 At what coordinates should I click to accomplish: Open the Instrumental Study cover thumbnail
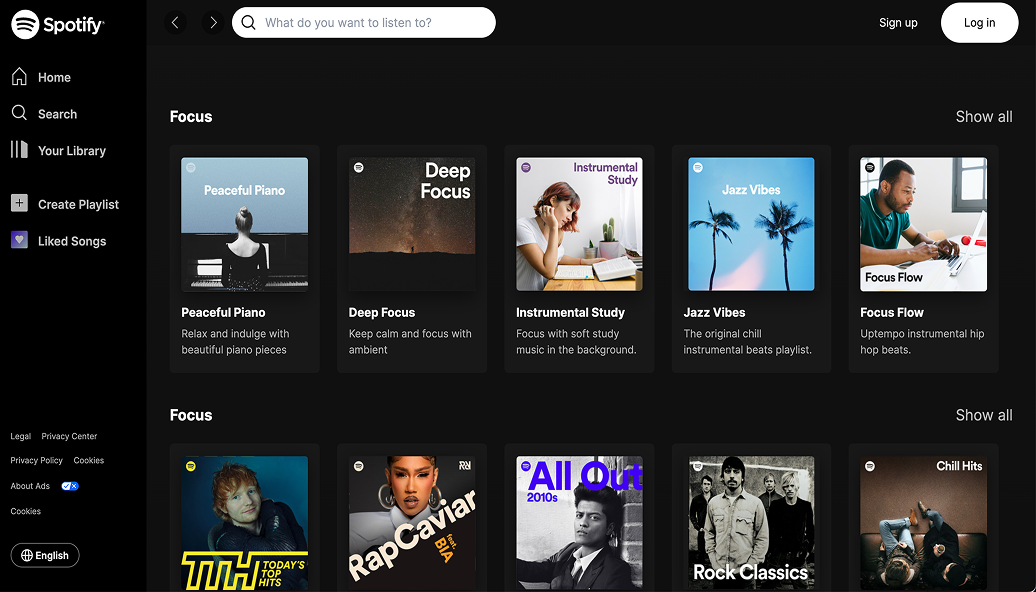(x=579, y=224)
